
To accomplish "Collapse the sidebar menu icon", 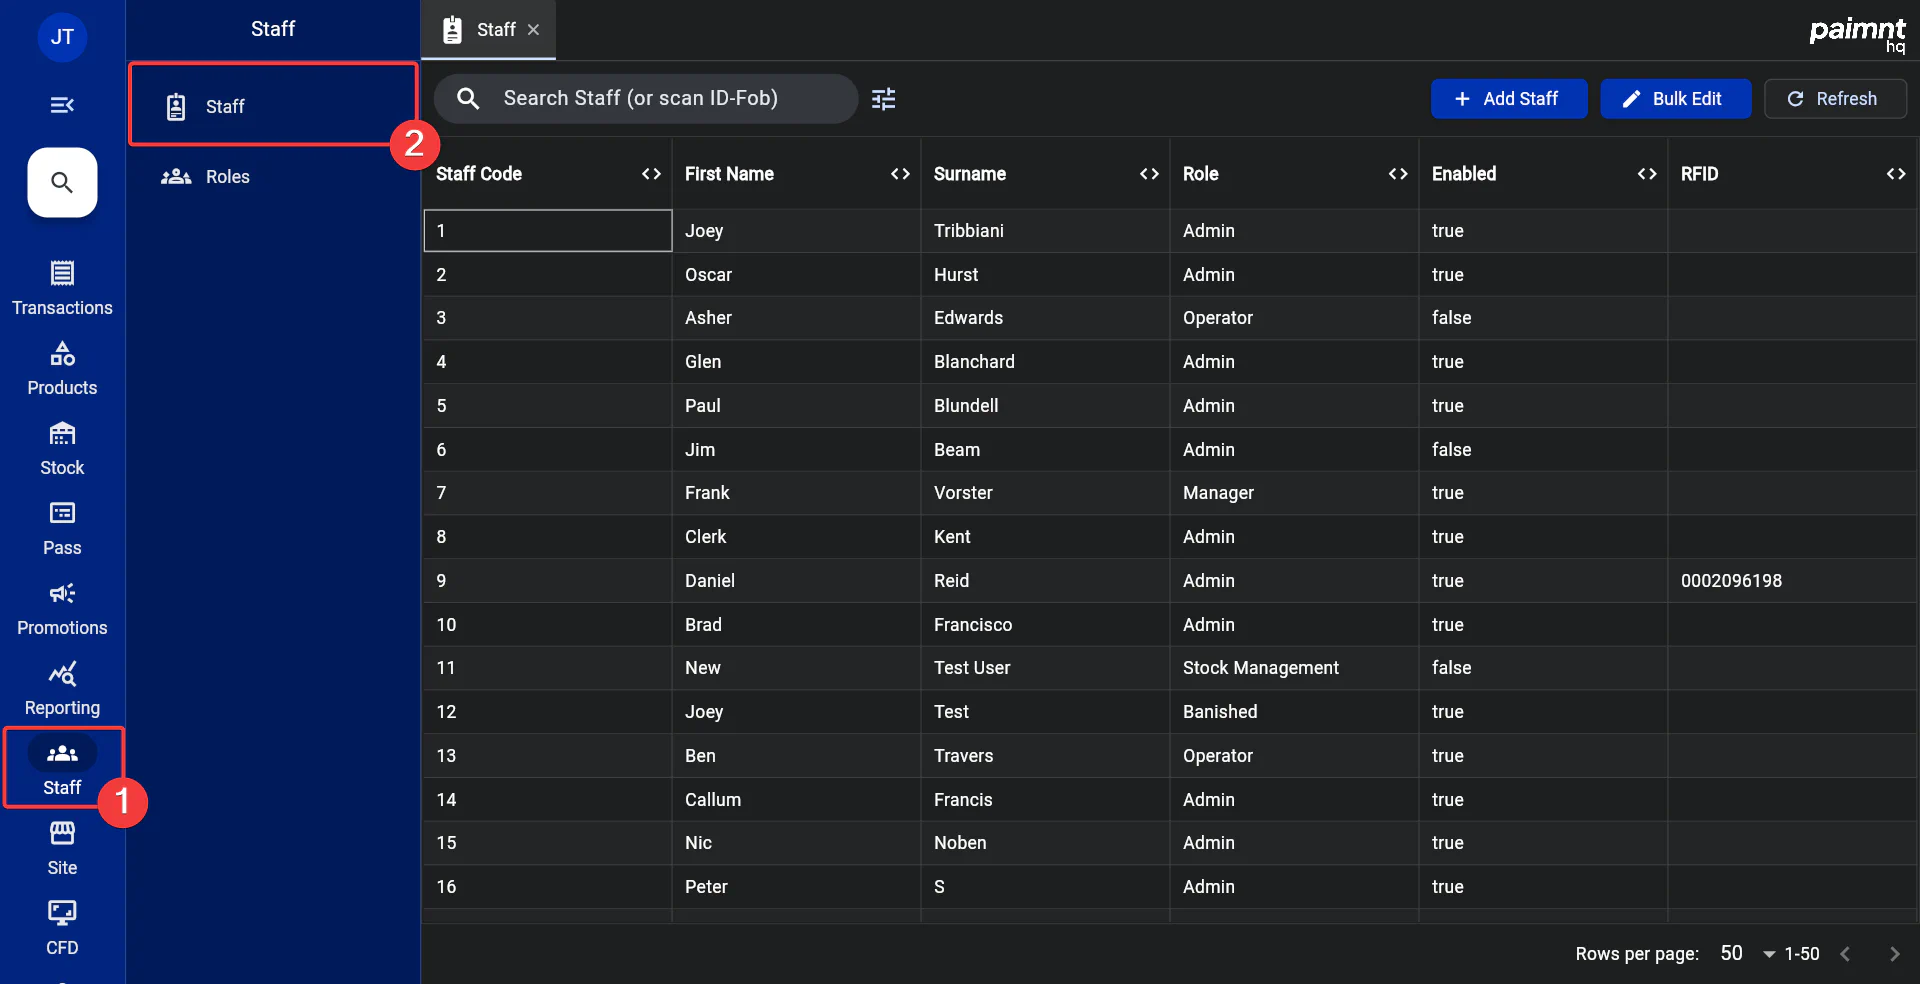I will [x=62, y=105].
